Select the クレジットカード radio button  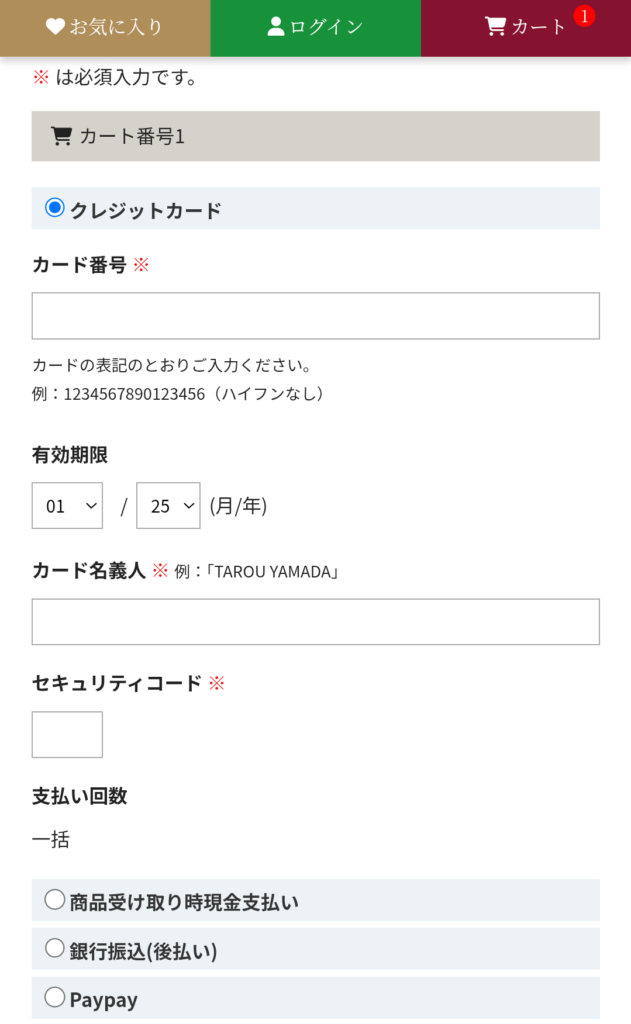(55, 208)
